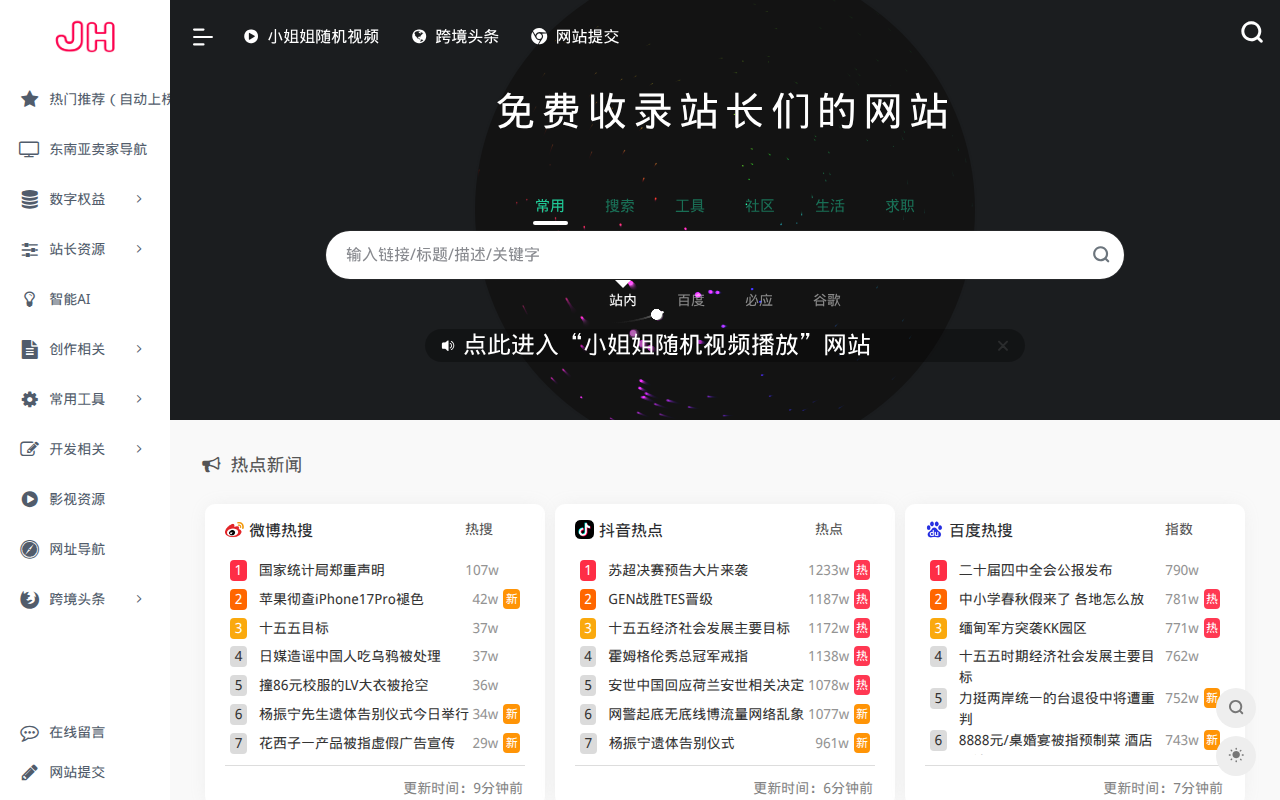Switch to the 搜索 tab
Image resolution: width=1280 pixels, height=800 pixels.
click(x=619, y=206)
